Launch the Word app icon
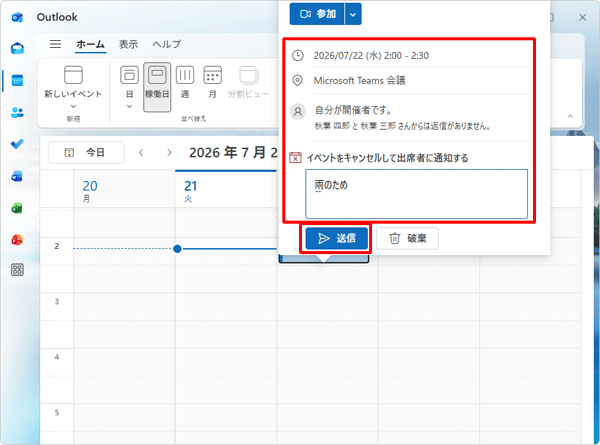Viewport: 600px width, 445px height. [x=17, y=176]
